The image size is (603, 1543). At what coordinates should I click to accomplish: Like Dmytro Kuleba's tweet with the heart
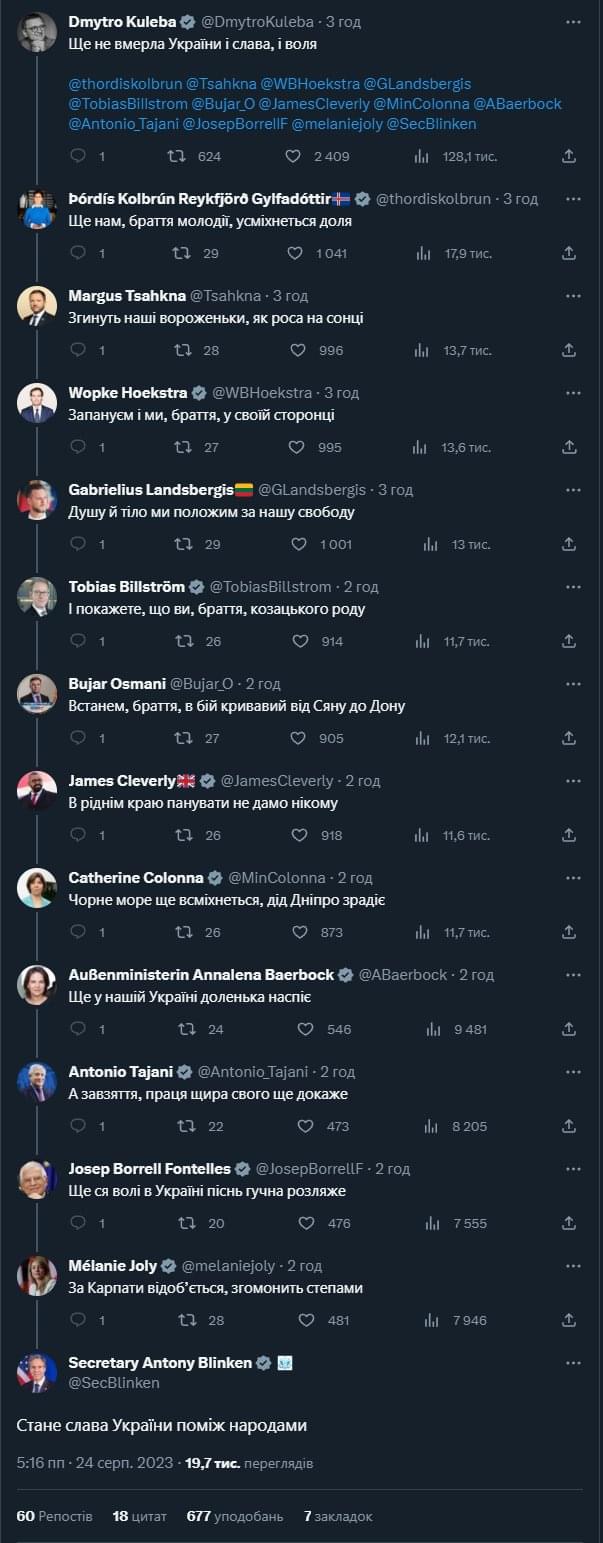294,156
